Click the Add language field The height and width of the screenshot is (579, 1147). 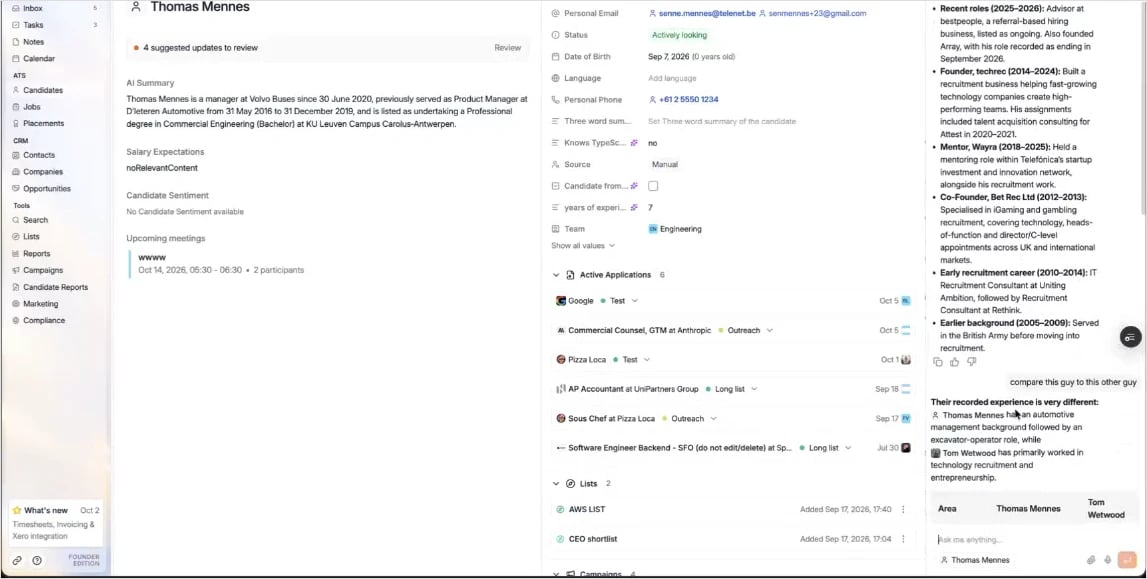(672, 78)
